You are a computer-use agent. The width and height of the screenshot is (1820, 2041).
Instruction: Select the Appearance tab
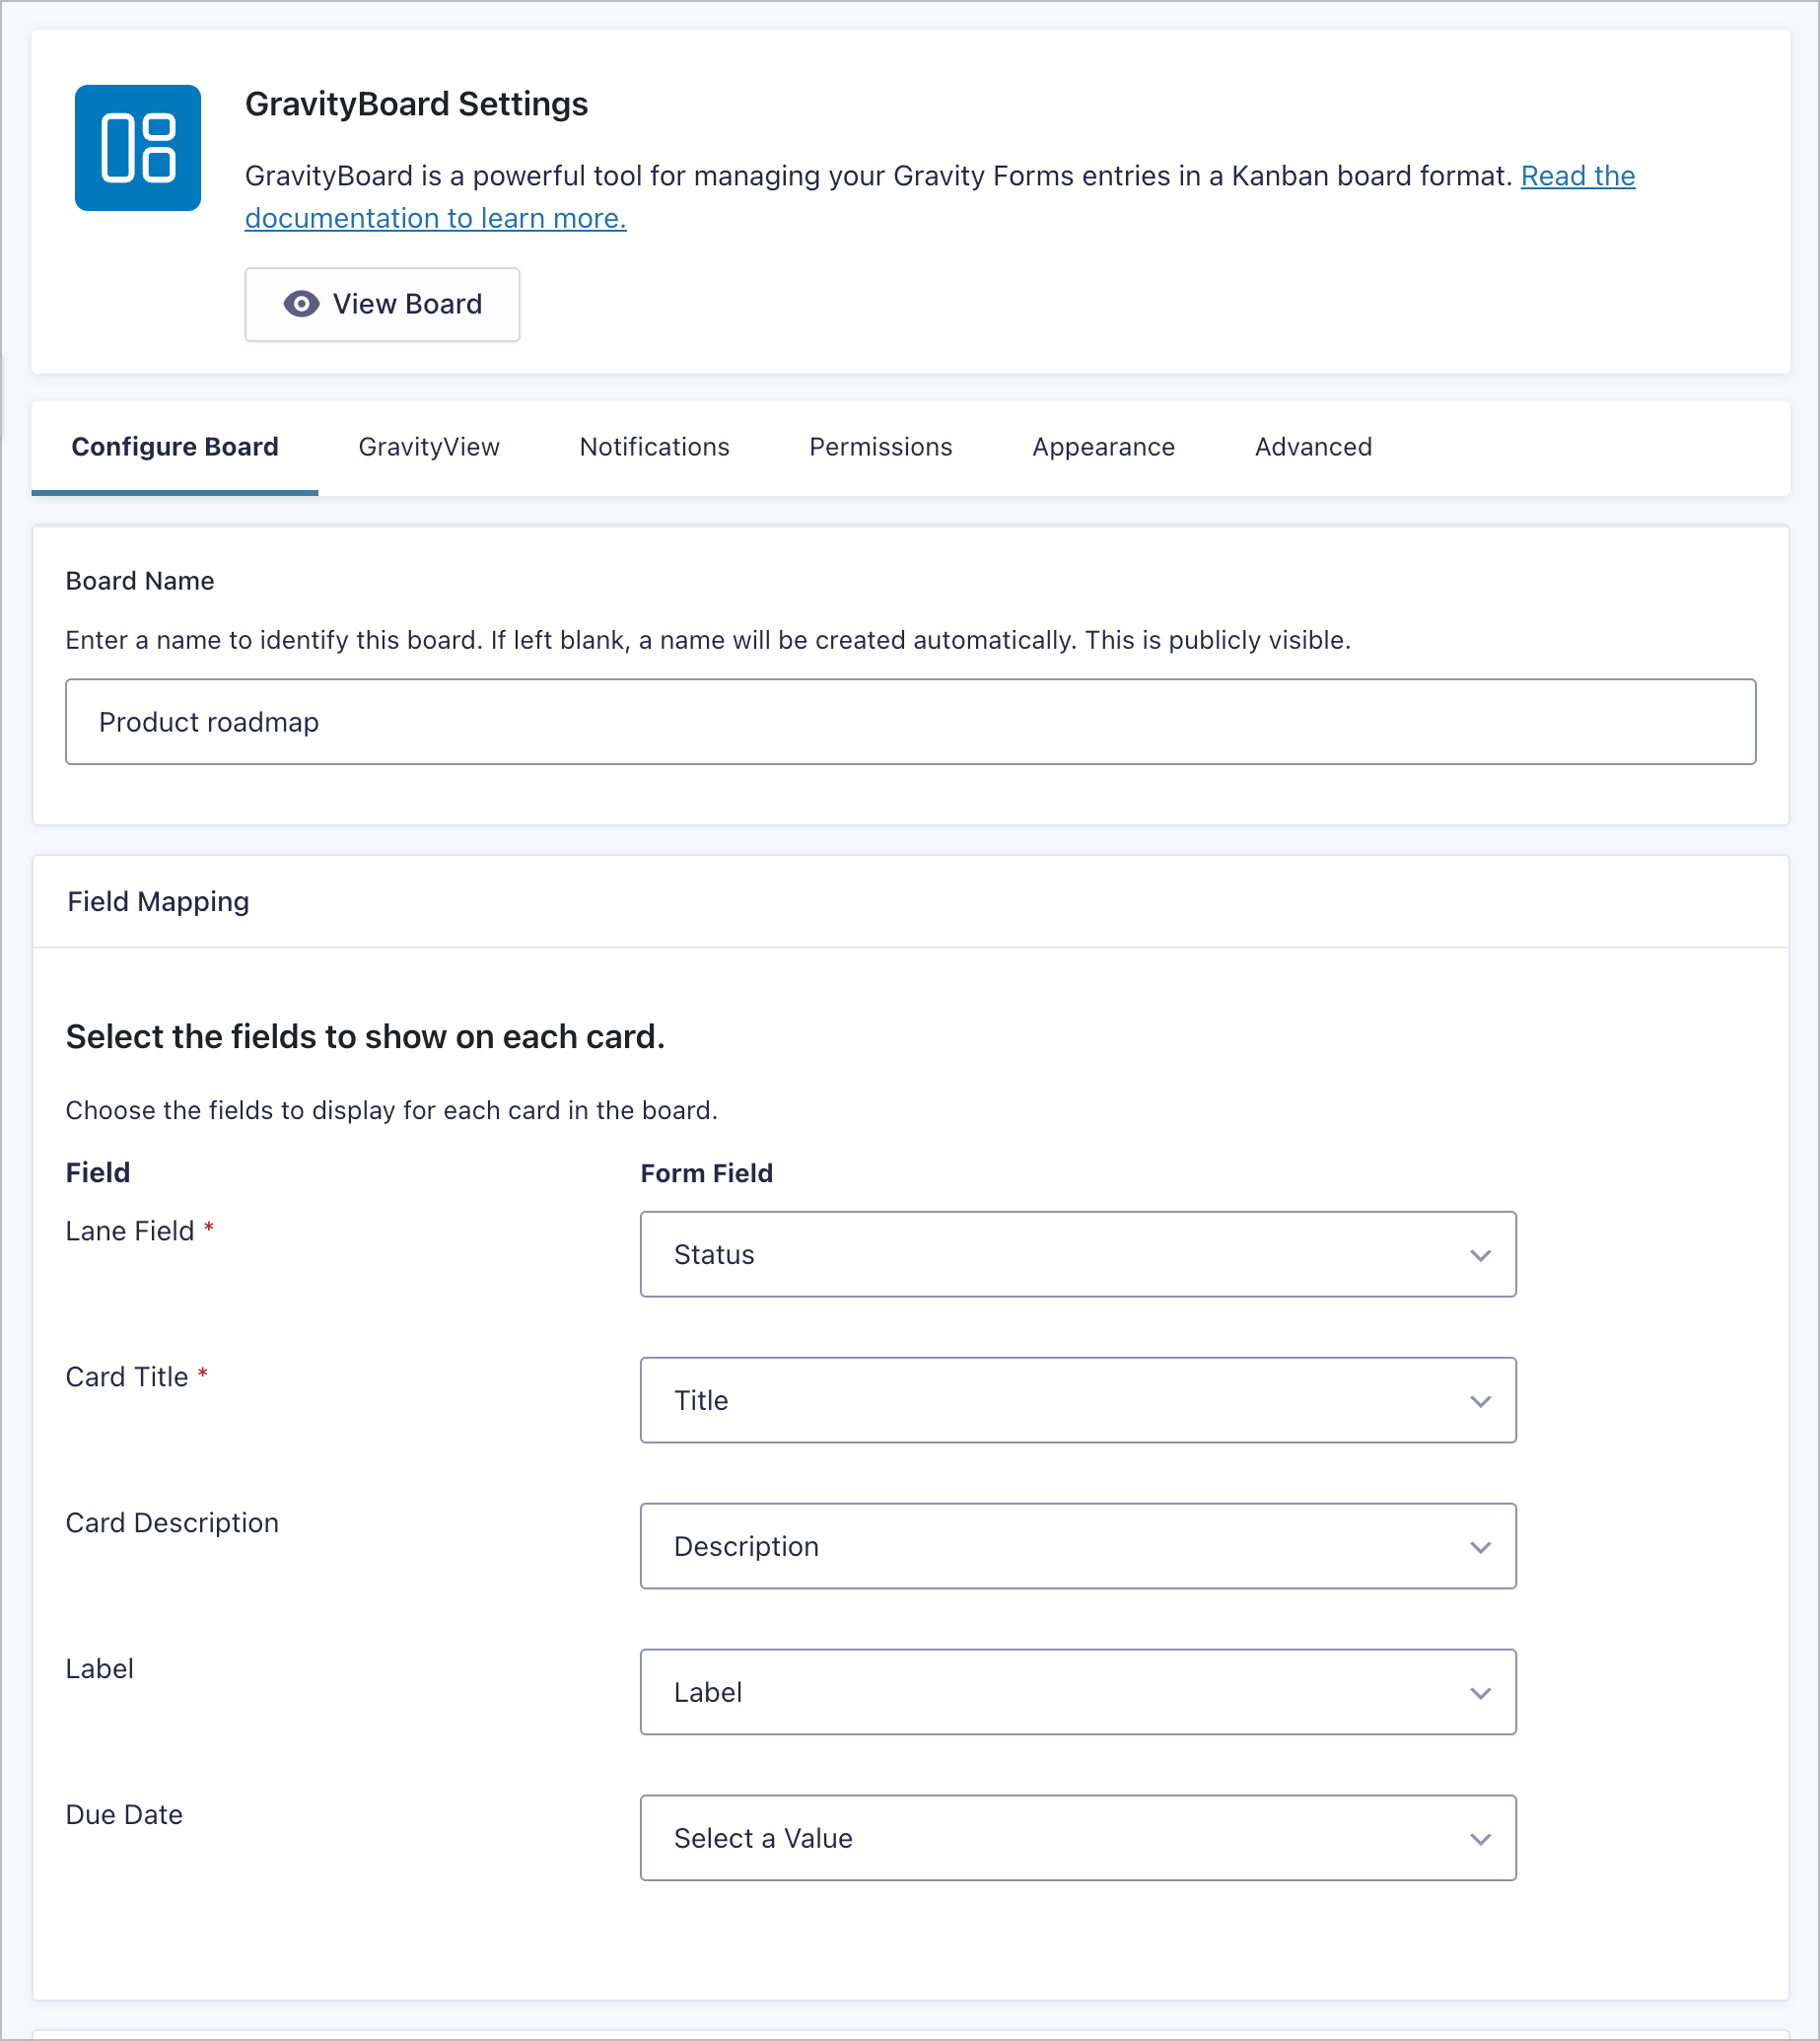(1103, 447)
